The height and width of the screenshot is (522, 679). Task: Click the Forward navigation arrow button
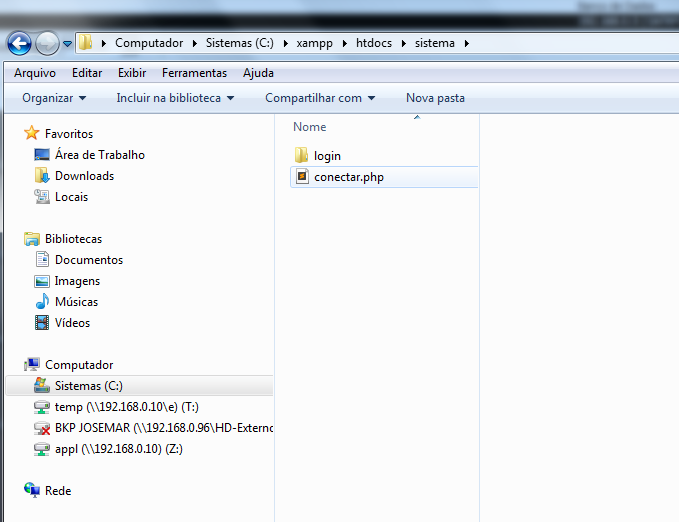click(x=47, y=43)
